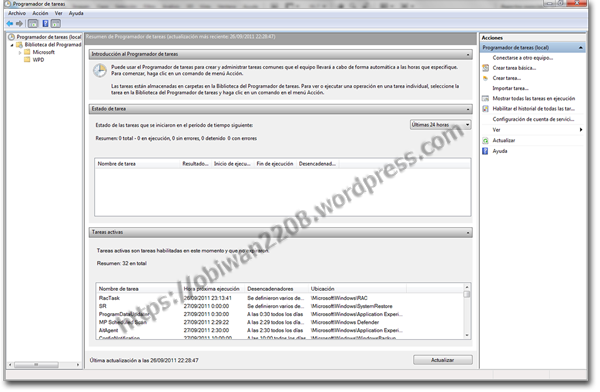Click the Biblioteca del Programador folder icon
The image size is (600, 392).
[20, 45]
